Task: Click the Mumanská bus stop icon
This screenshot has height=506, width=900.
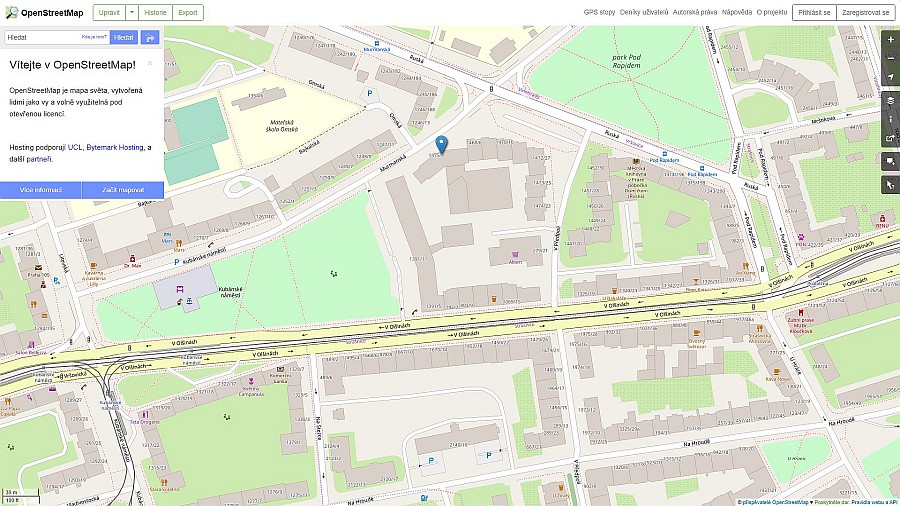Action: 377,43
